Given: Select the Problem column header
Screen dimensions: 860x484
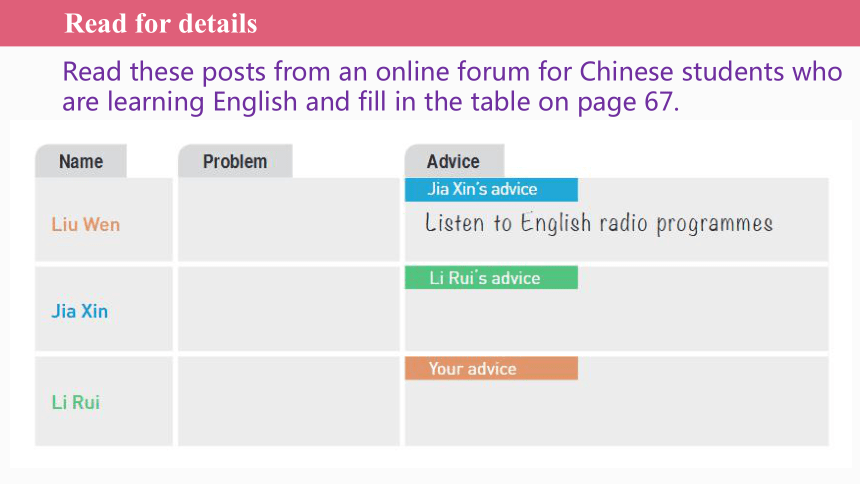Looking at the screenshot, I should 235,161.
